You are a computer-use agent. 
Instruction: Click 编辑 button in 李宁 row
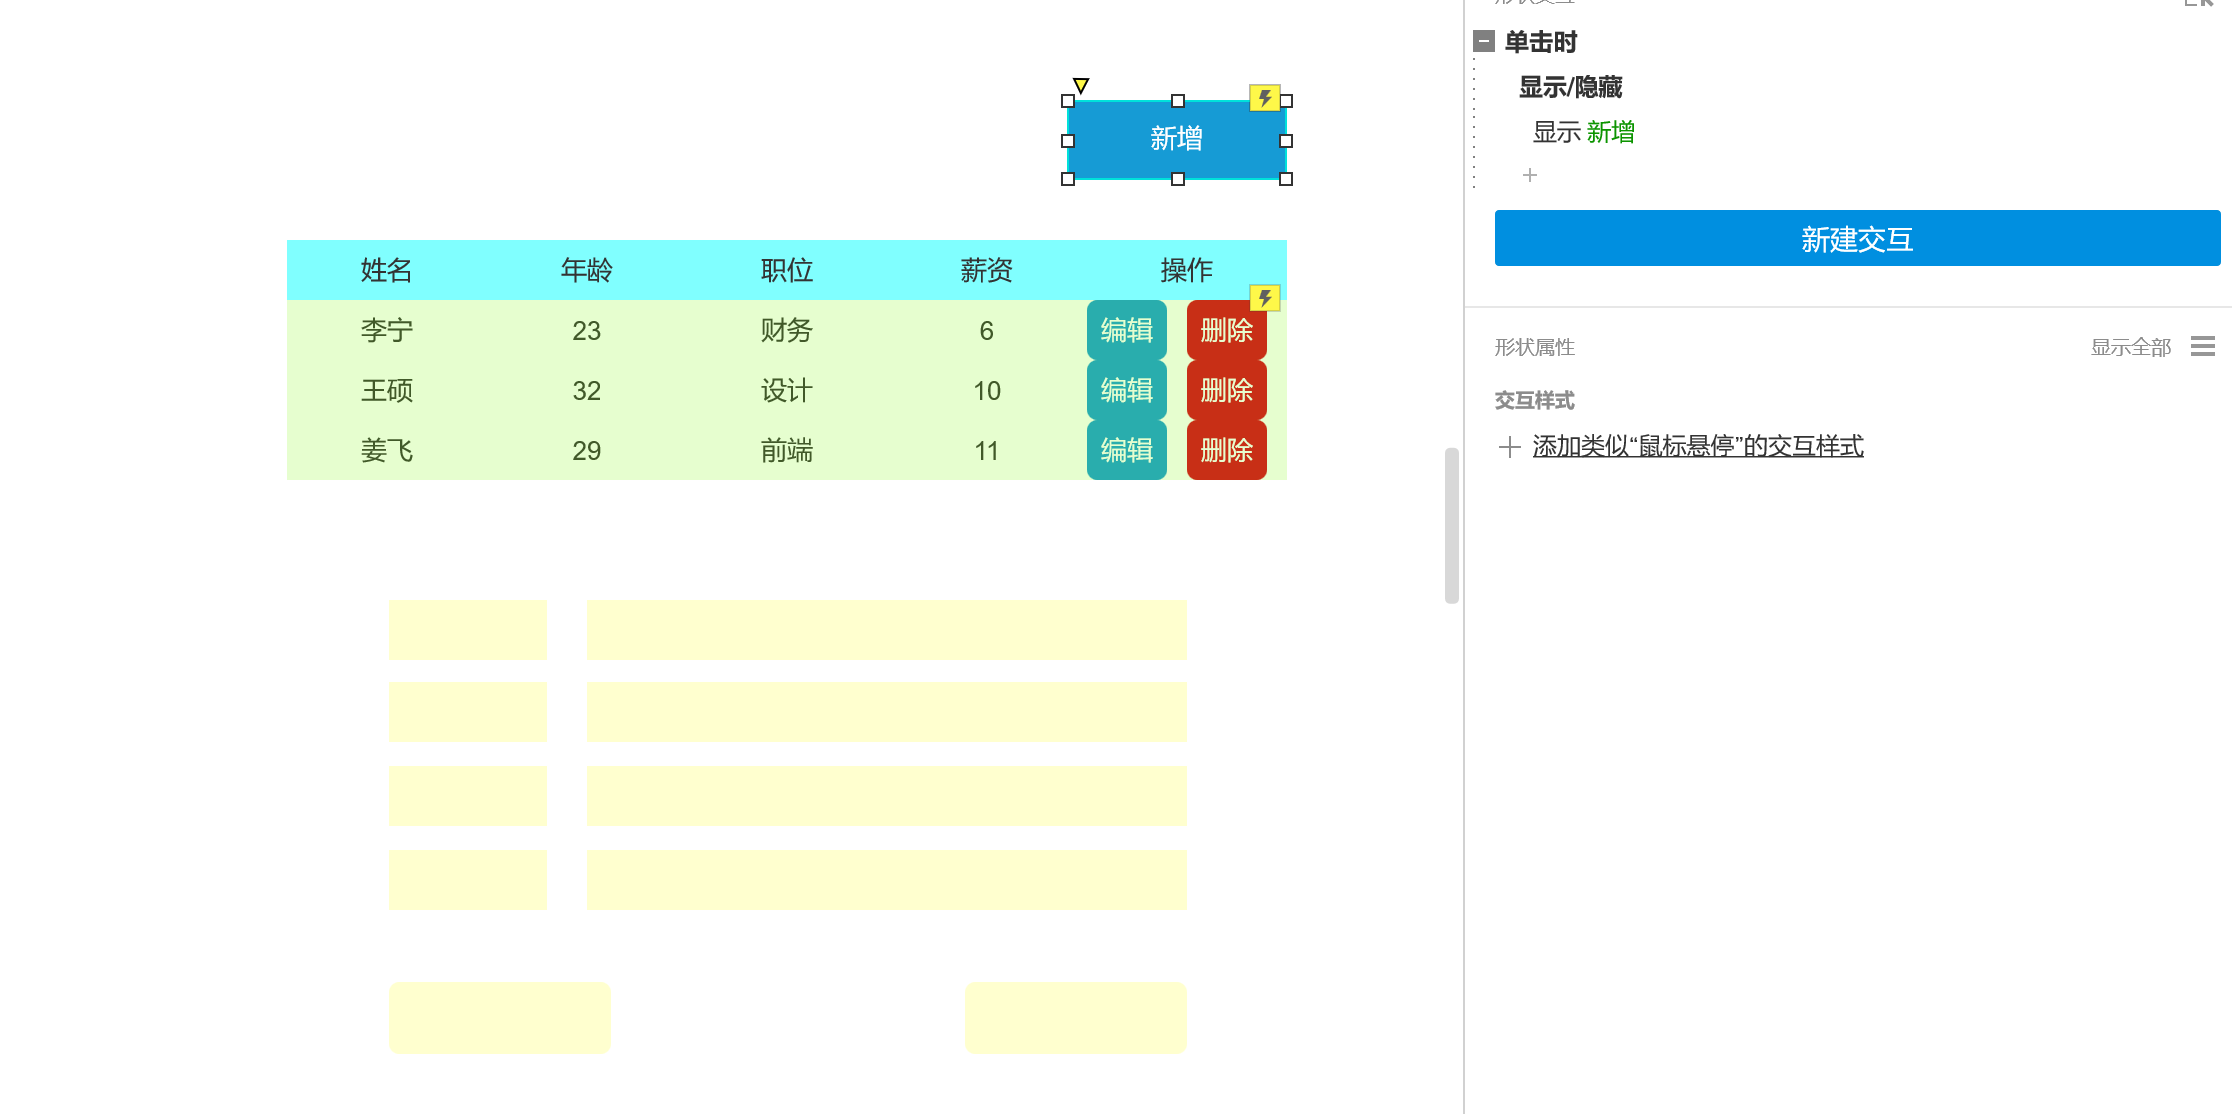coord(1126,330)
